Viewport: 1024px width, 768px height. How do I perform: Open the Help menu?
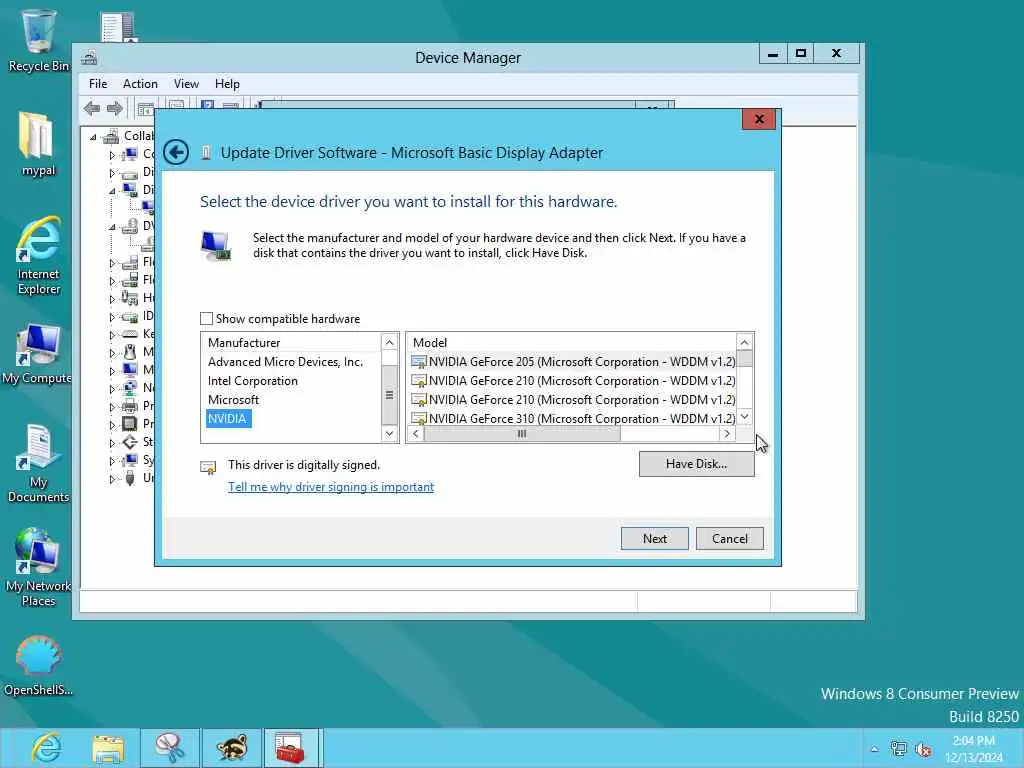[227, 84]
